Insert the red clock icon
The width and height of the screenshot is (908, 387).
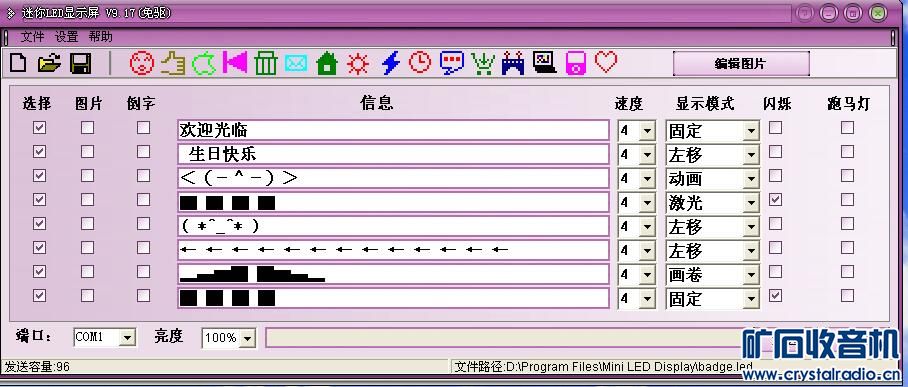(x=420, y=62)
